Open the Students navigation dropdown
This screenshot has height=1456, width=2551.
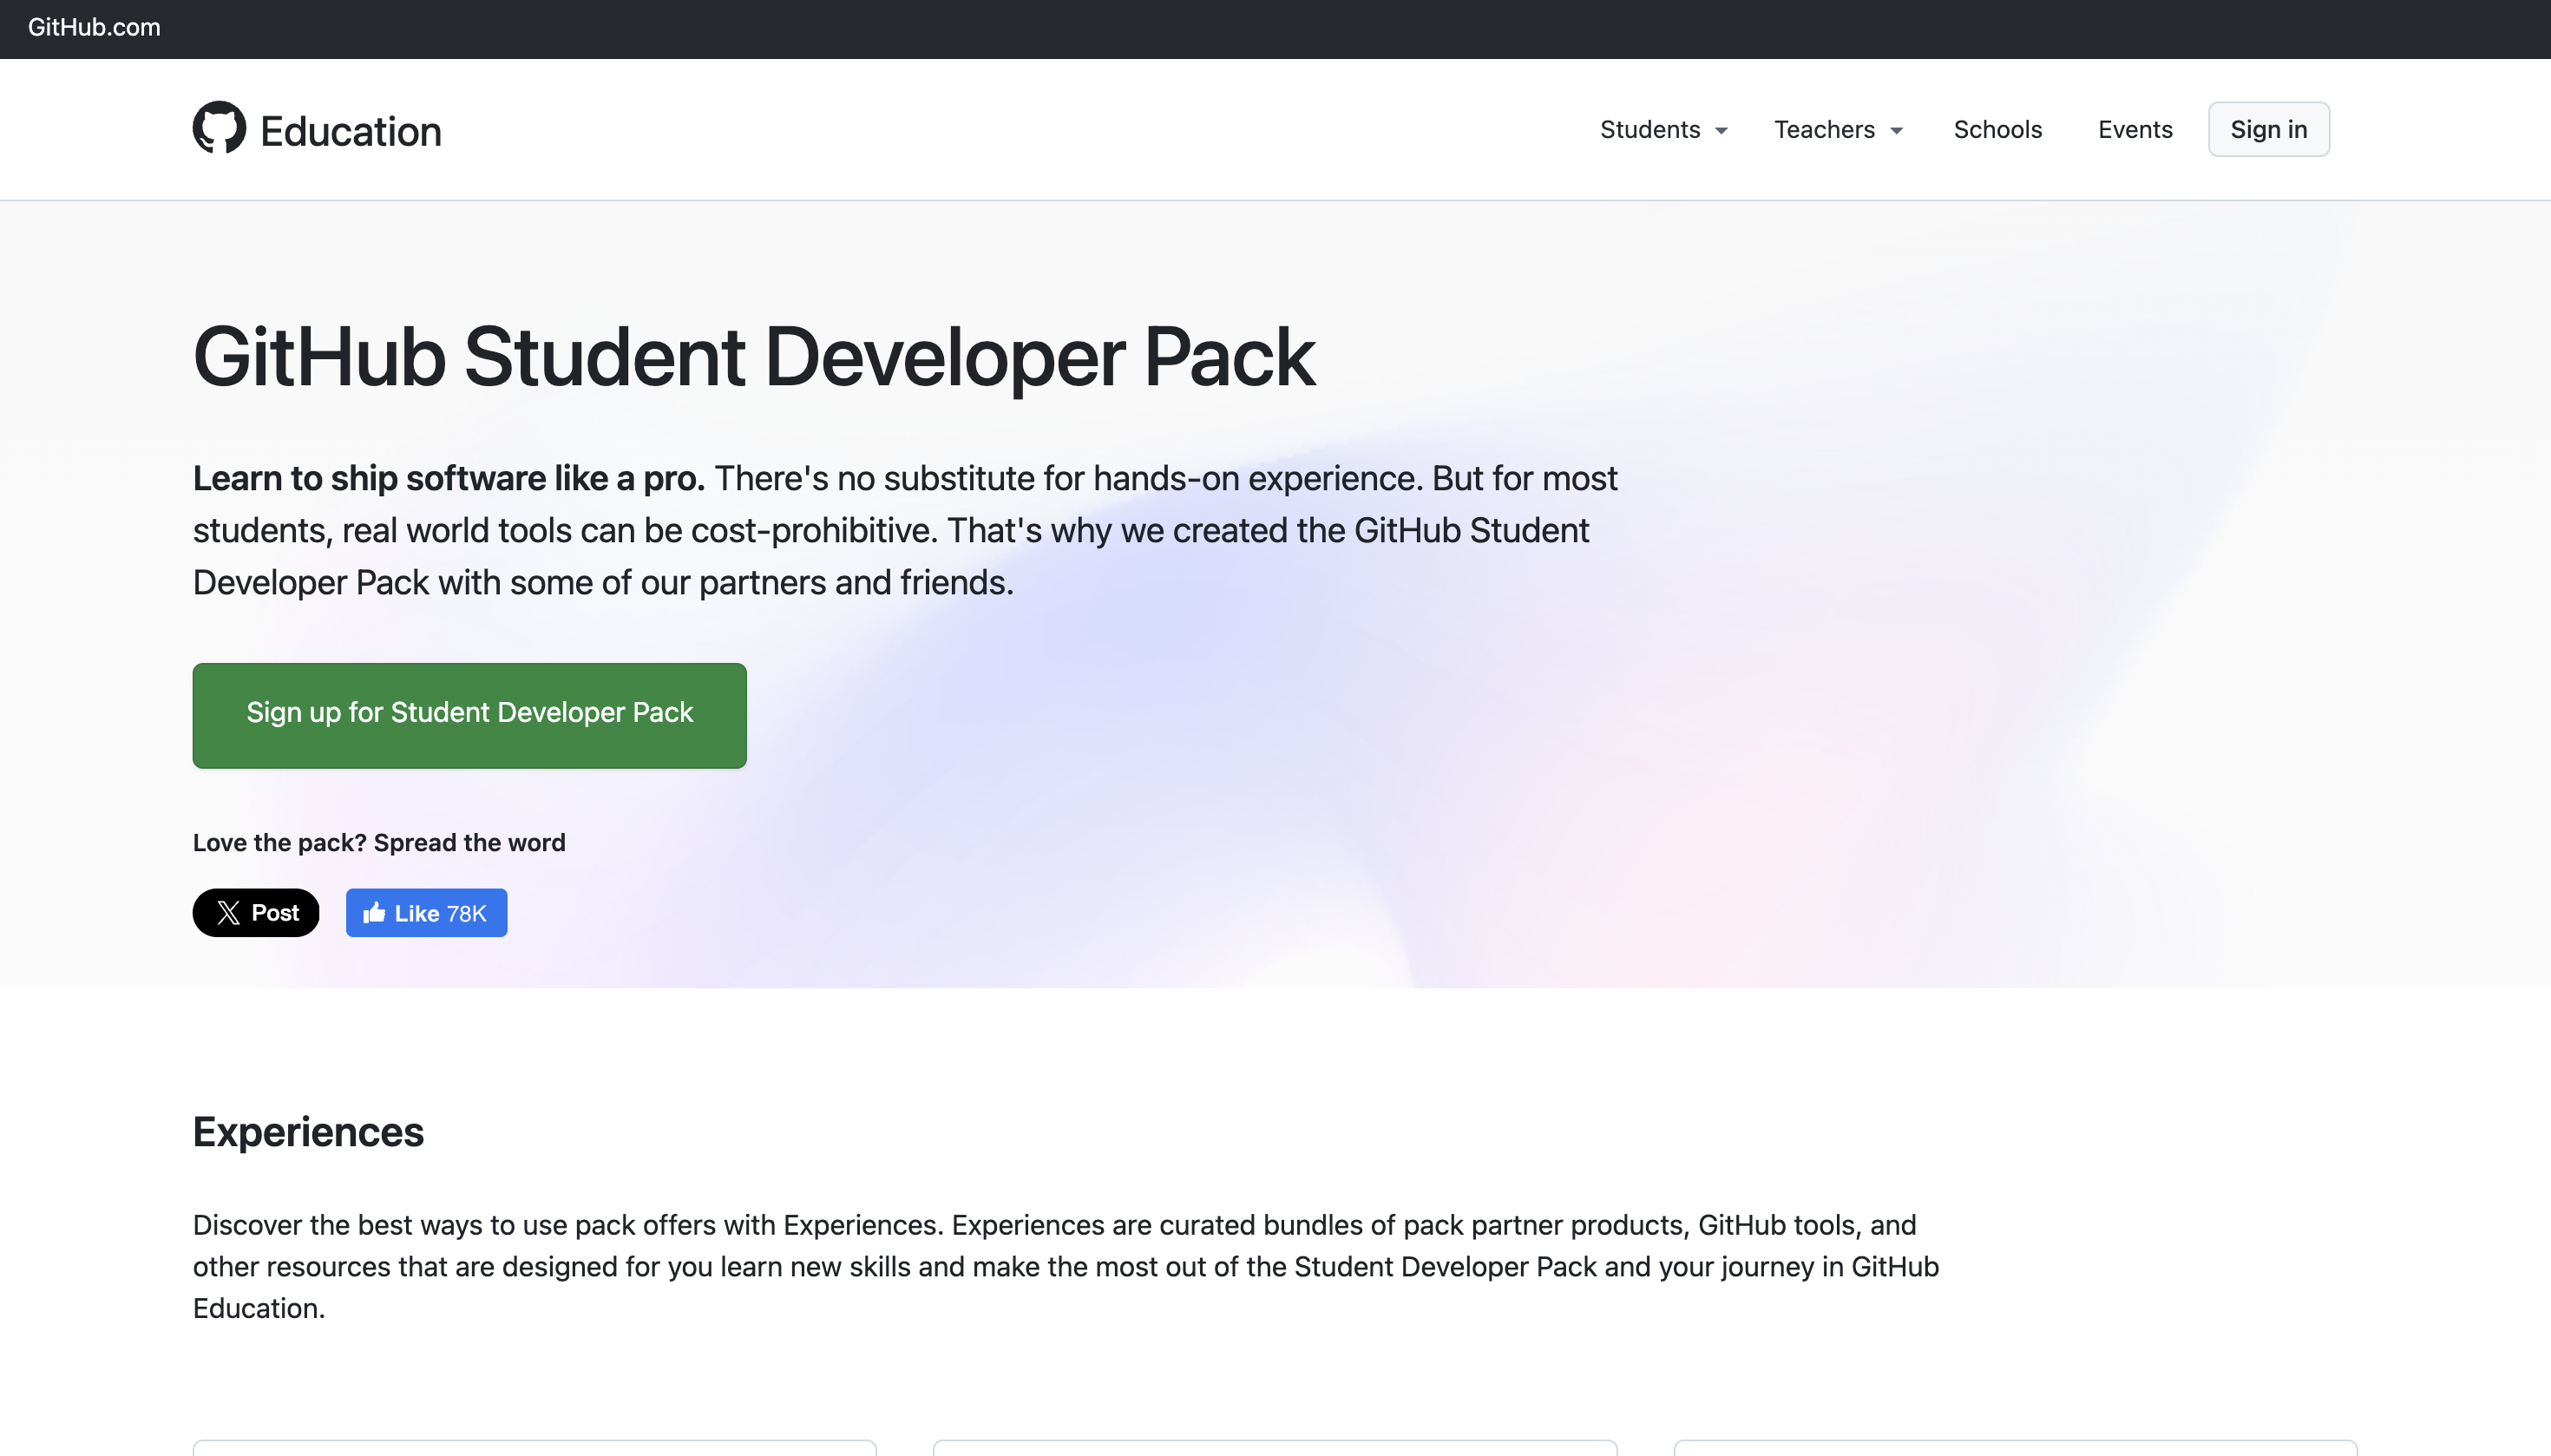tap(1650, 129)
